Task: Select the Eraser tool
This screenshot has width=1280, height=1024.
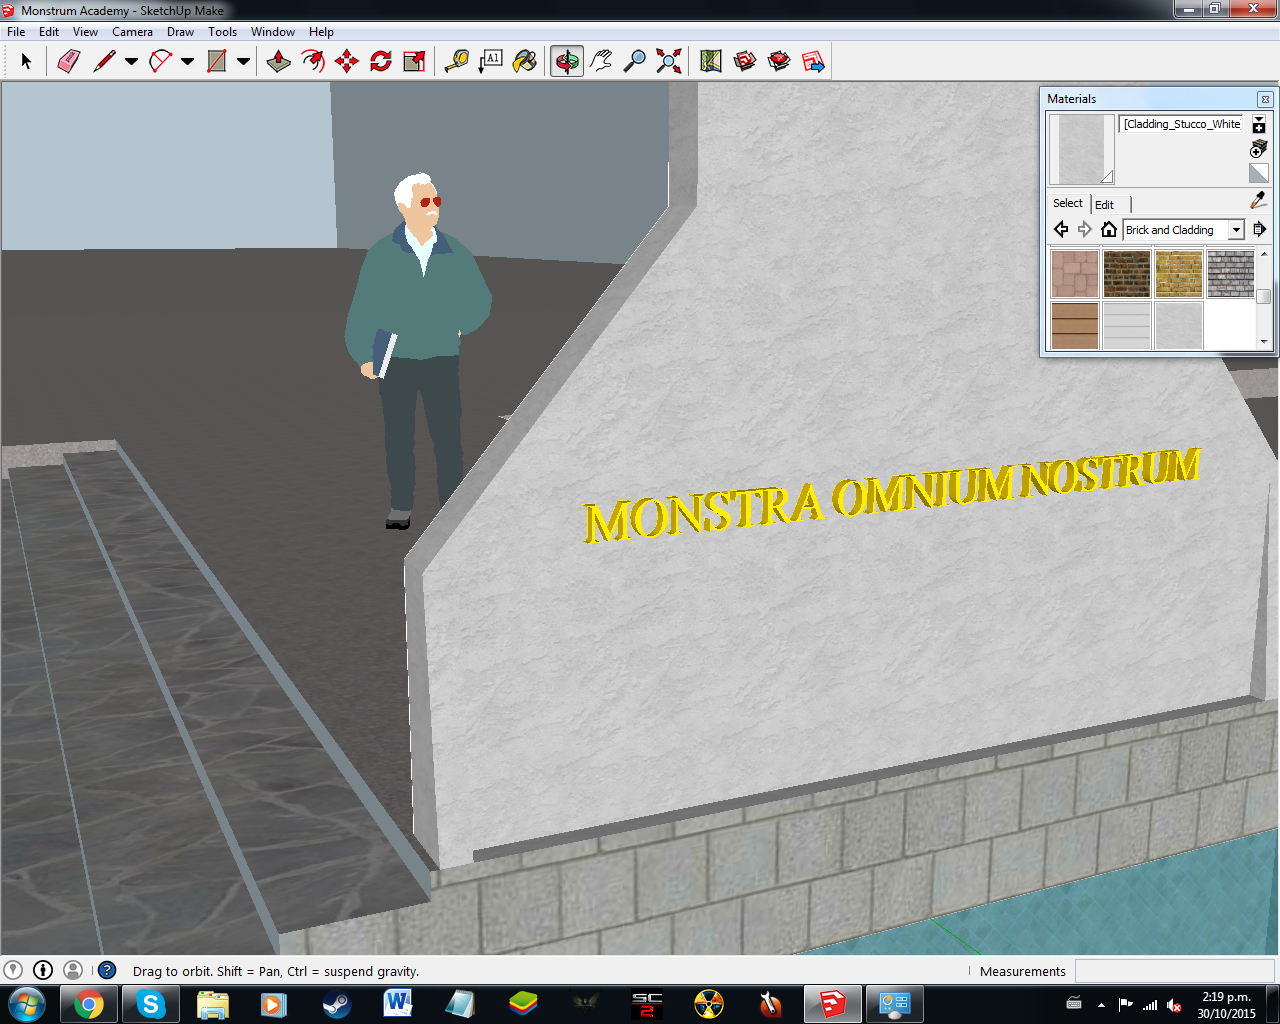Action: [x=68, y=62]
